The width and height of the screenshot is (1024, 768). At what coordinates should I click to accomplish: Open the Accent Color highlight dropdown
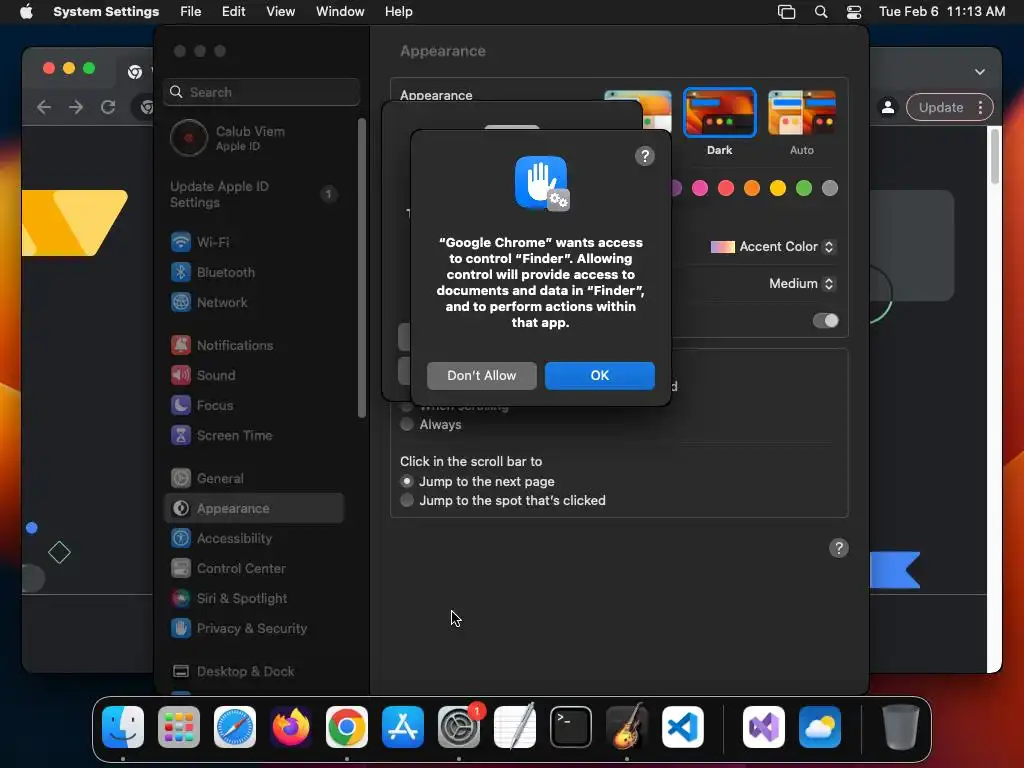(x=772, y=247)
